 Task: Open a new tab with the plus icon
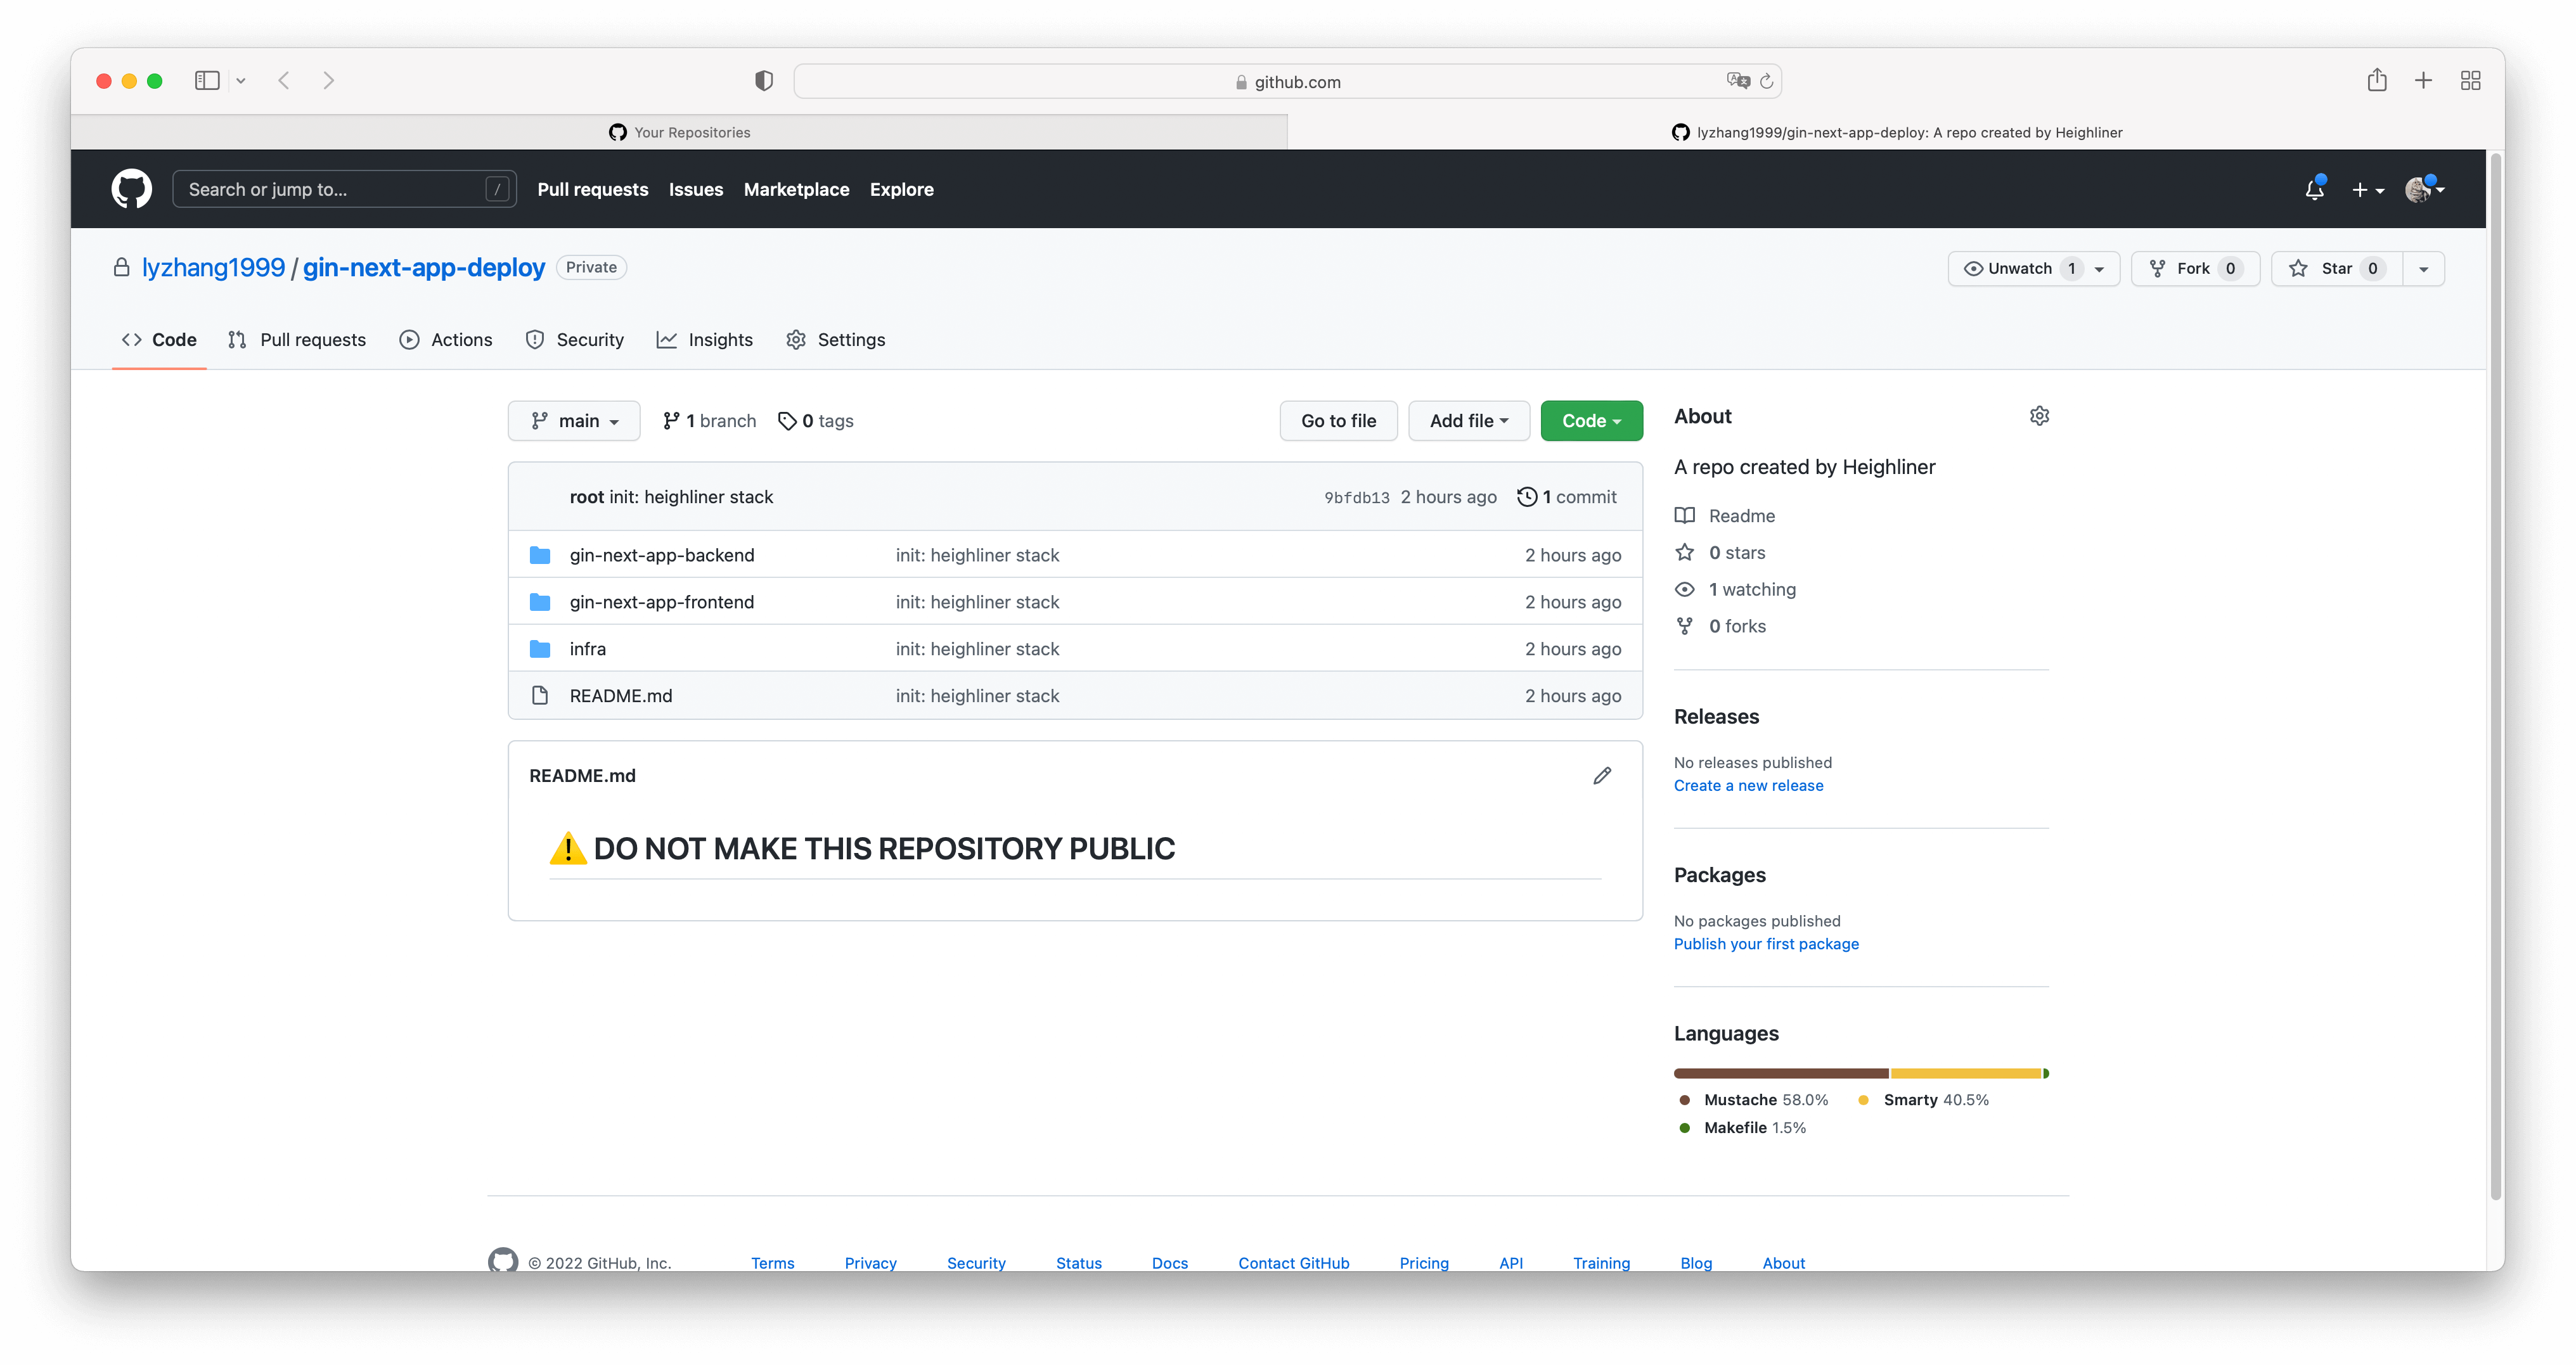[x=2423, y=81]
